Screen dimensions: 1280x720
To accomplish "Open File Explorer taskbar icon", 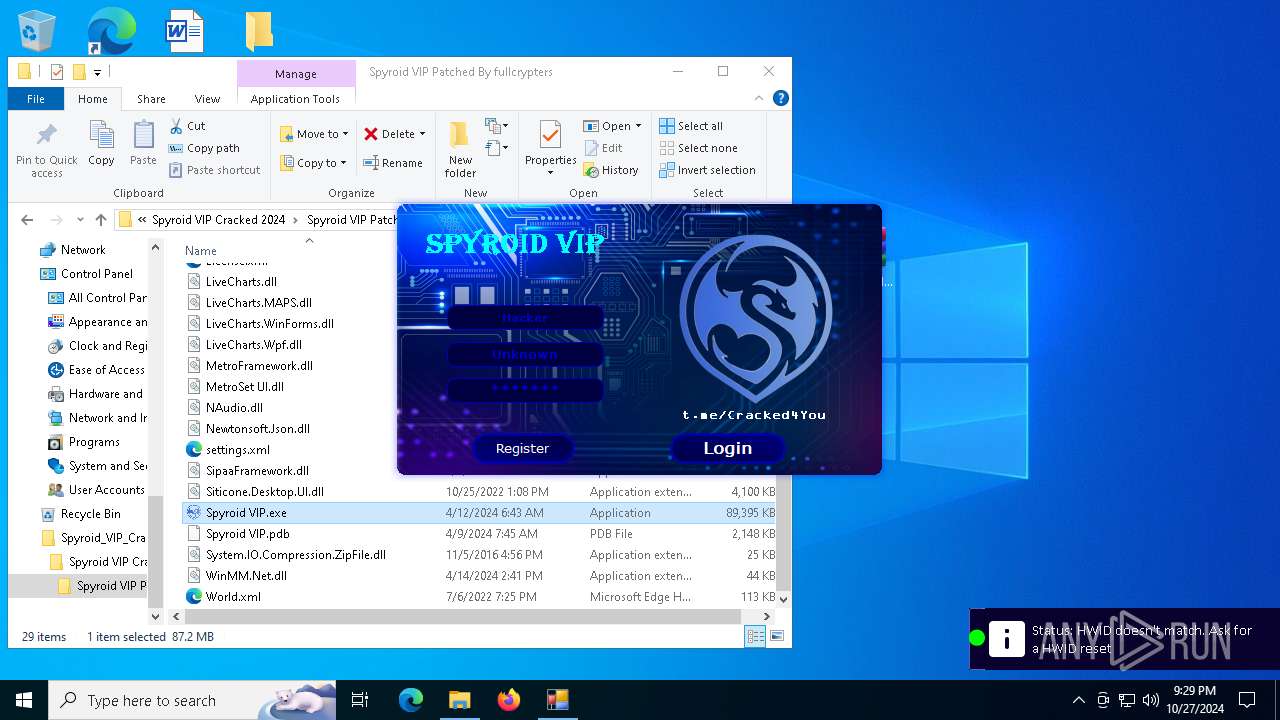I will (x=459, y=700).
